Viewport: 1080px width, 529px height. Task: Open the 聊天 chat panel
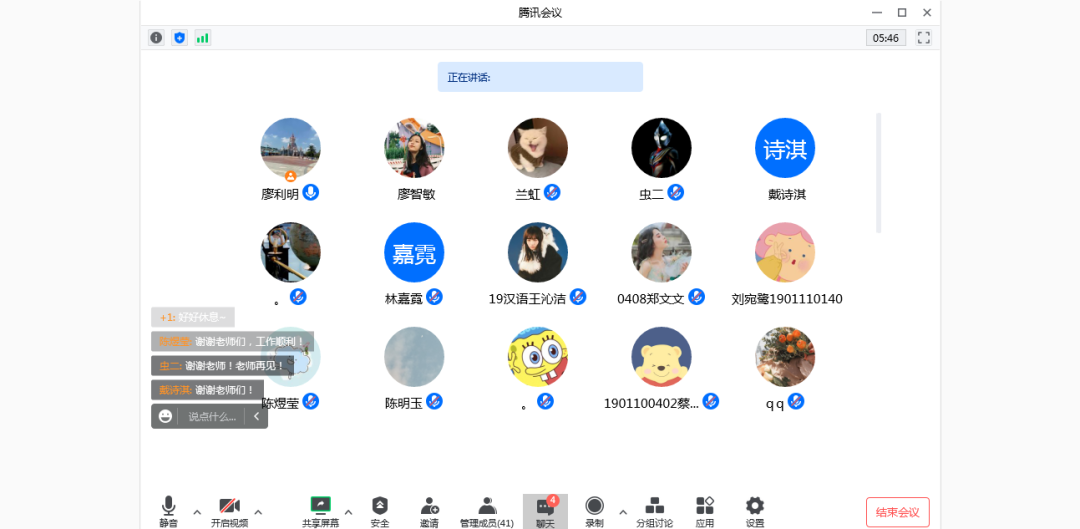coord(545,510)
